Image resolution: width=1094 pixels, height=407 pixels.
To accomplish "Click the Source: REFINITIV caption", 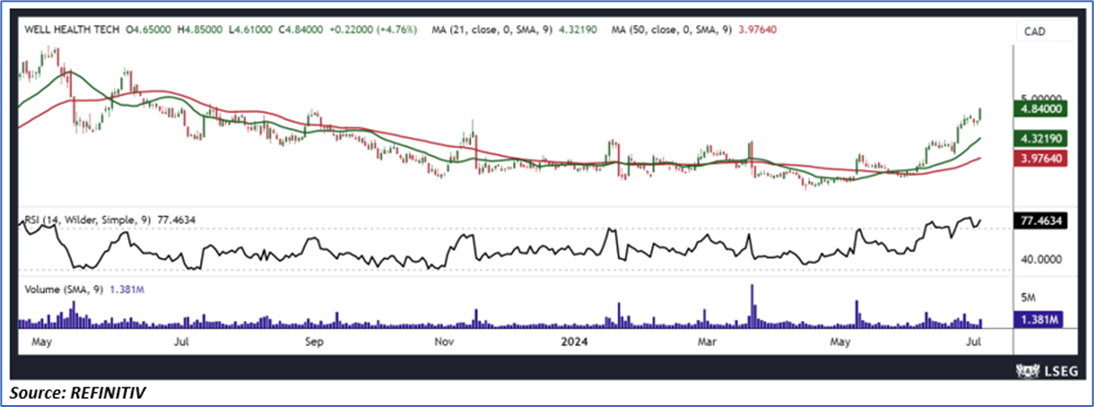I will point(78,394).
